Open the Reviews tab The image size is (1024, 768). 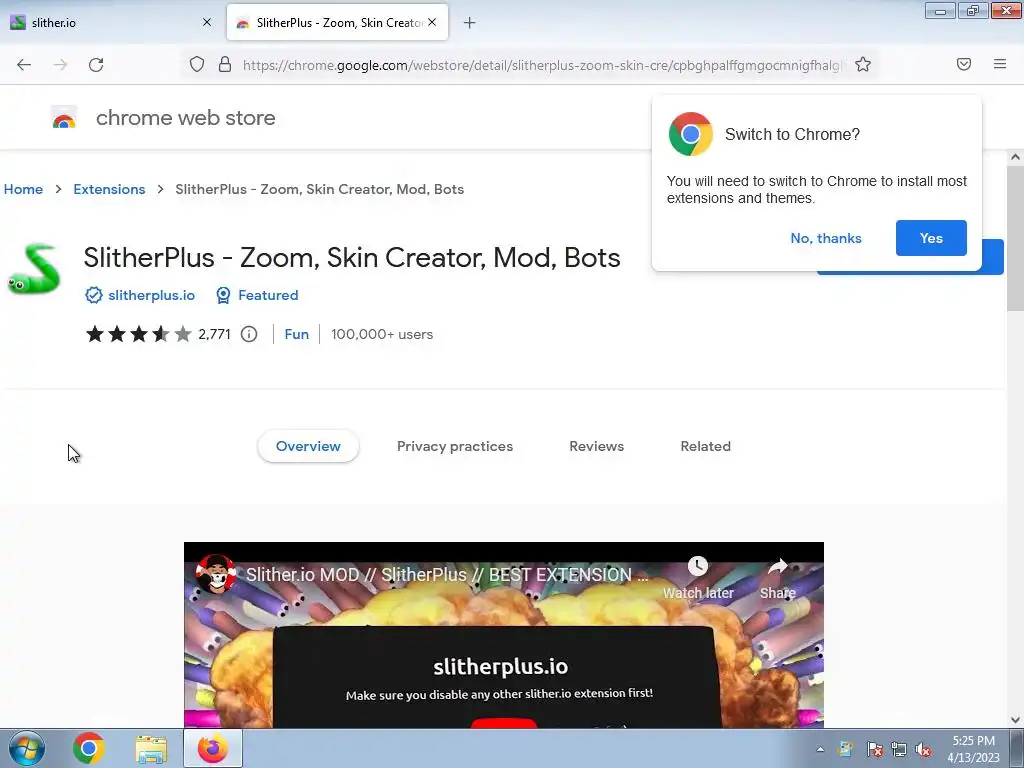[597, 446]
